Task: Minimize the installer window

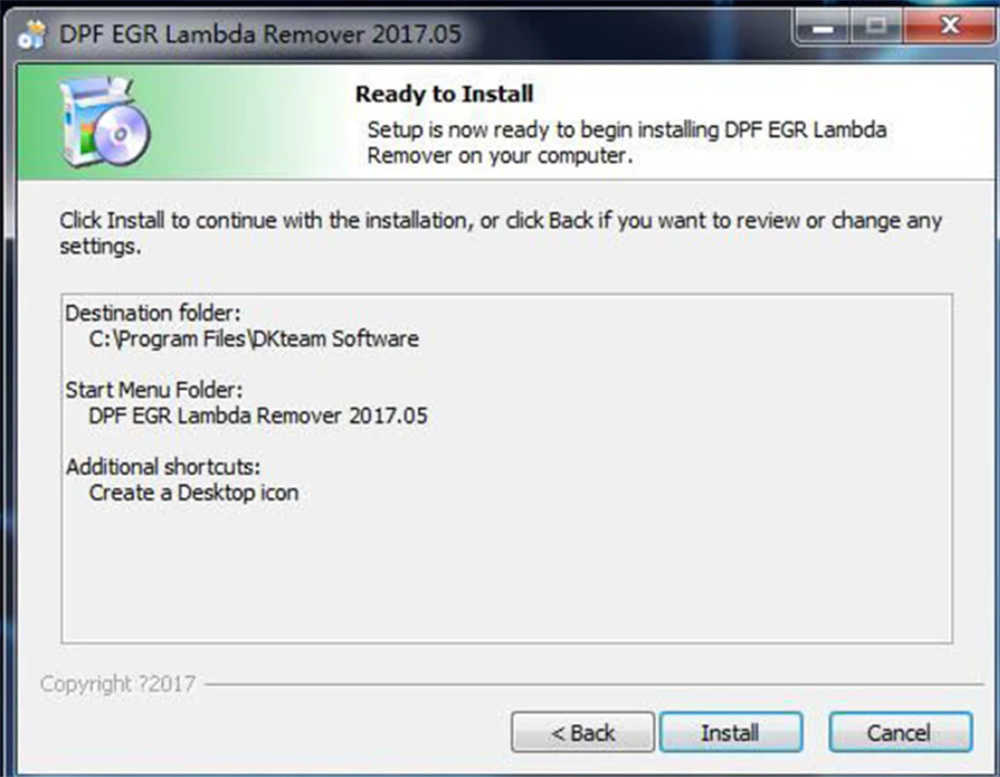Action: point(822,27)
